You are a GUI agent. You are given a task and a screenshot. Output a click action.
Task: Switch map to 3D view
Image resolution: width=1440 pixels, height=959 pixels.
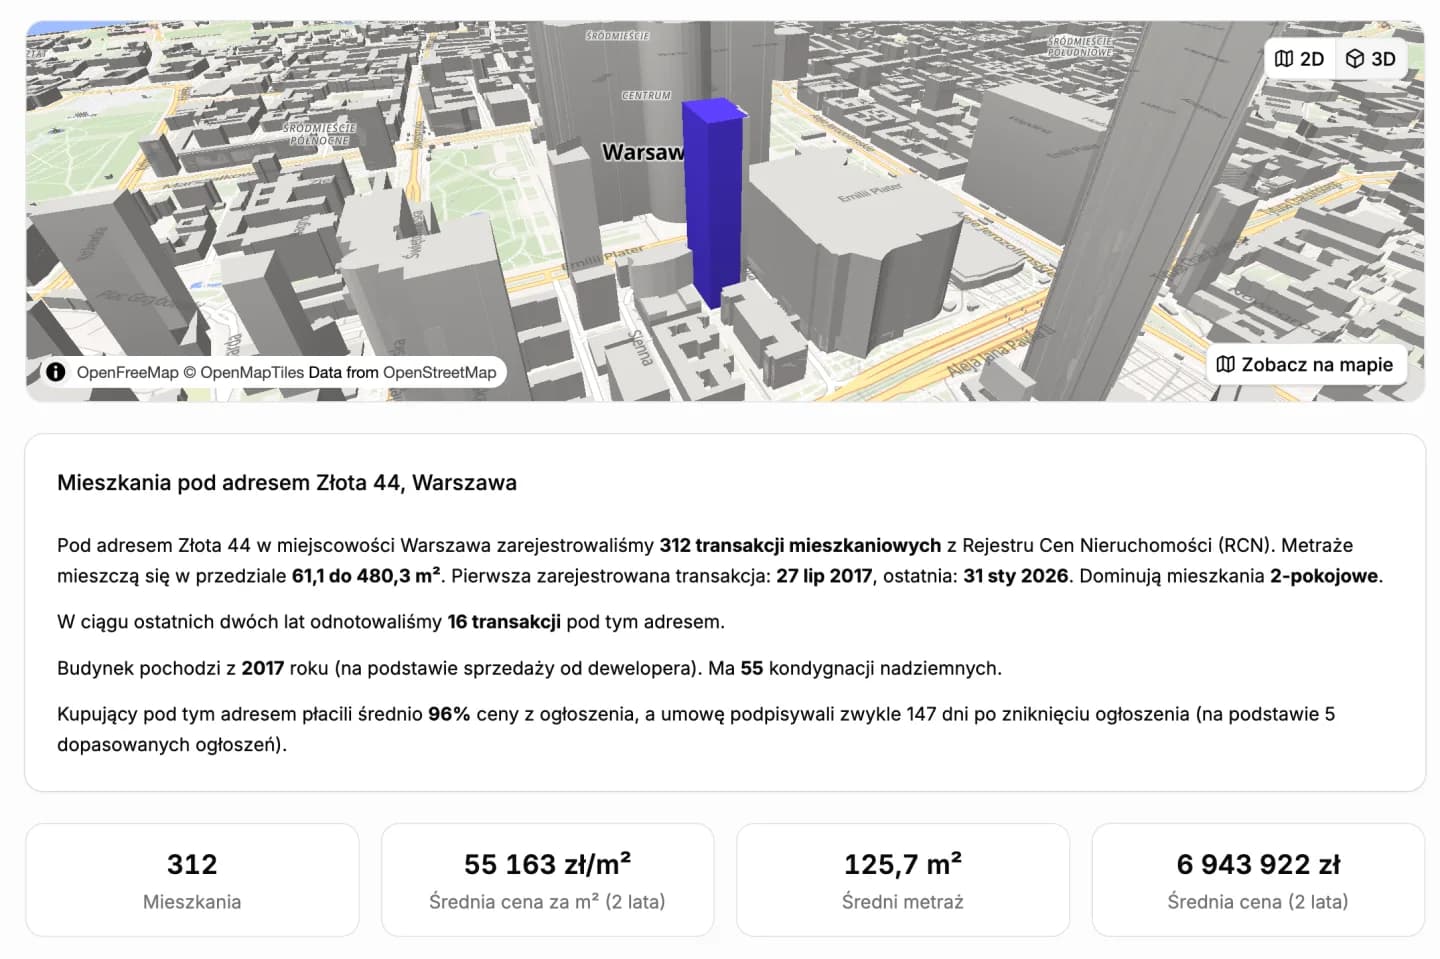pyautogui.click(x=1370, y=59)
